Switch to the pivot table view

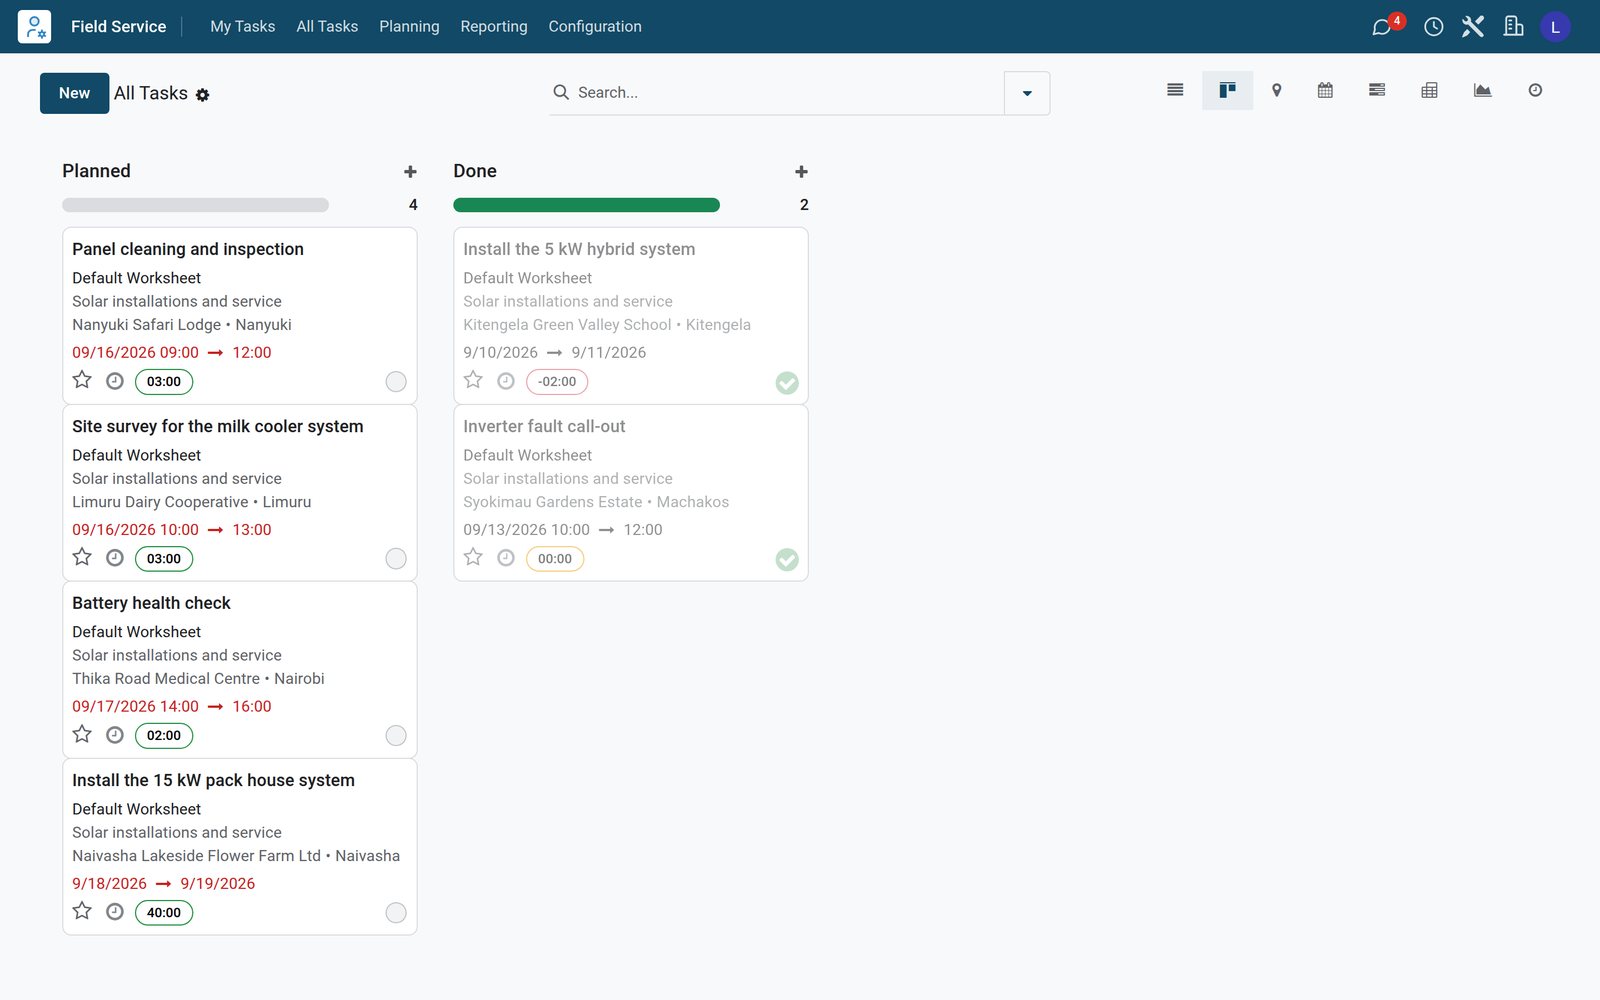(1429, 90)
